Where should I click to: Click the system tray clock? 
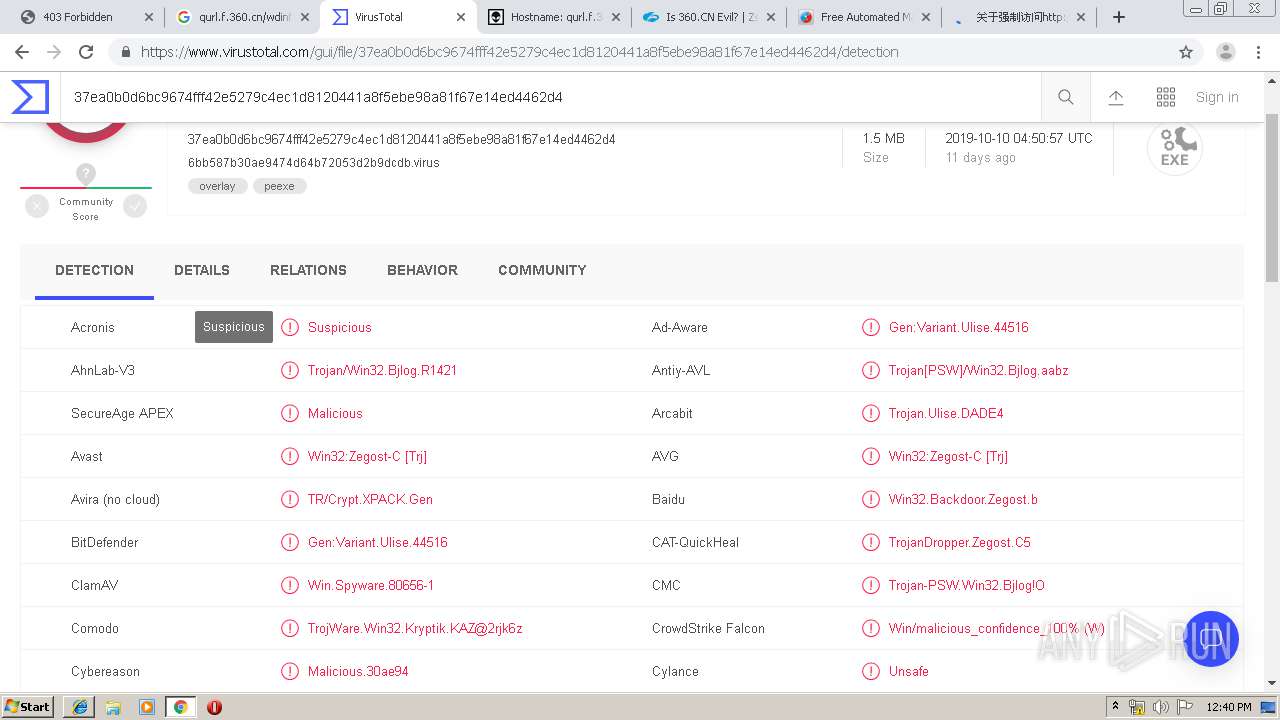(1229, 707)
